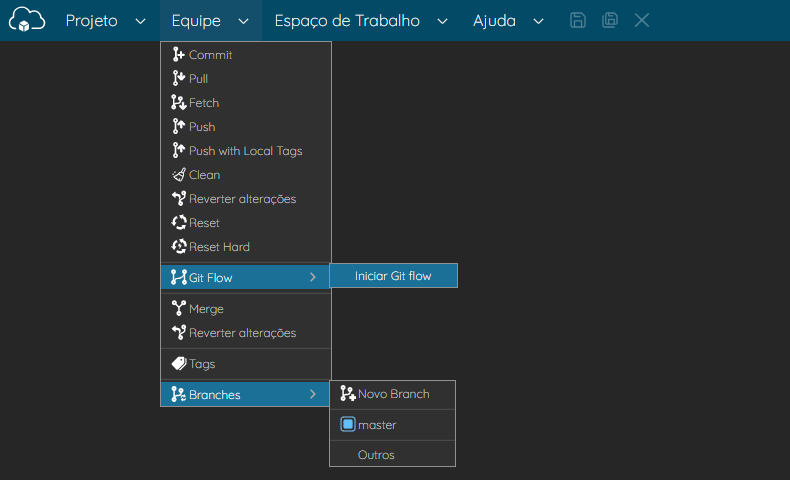Click the Reset Hard icon
790x480 pixels.
point(178,247)
